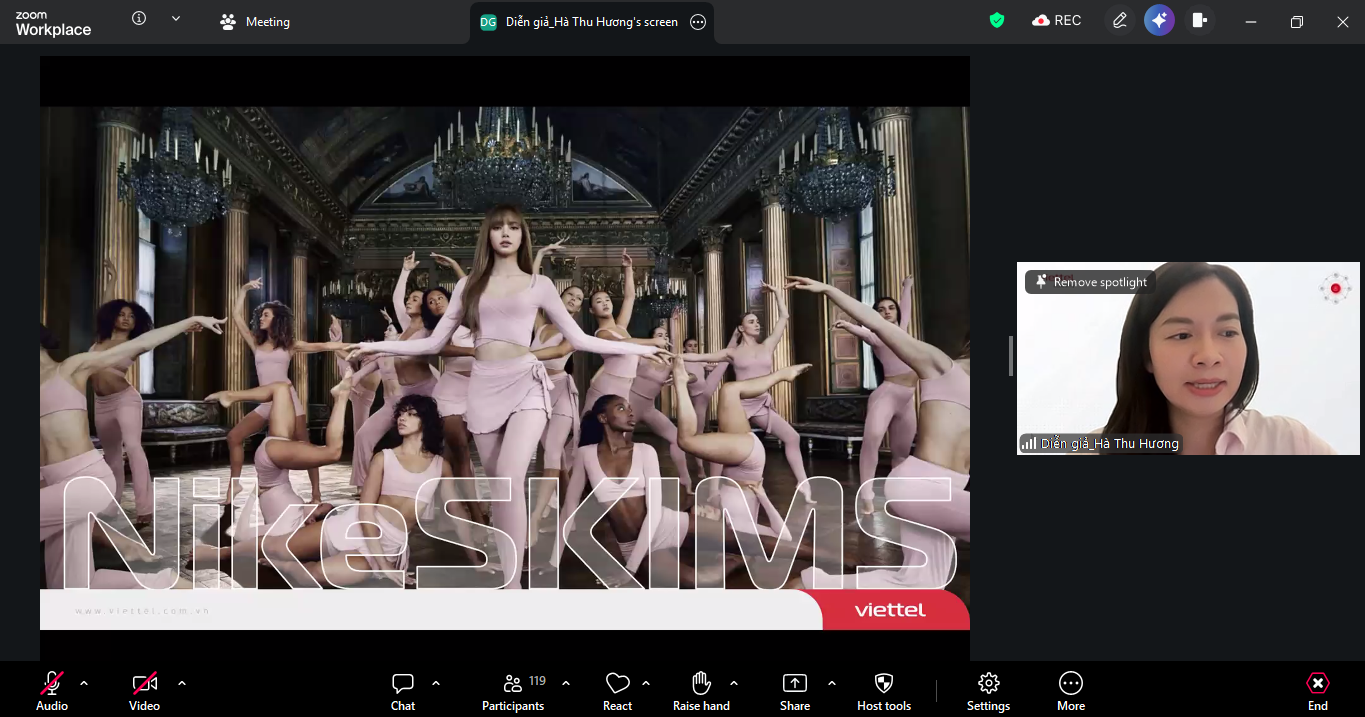
Task: Turn on the Video camera
Action: tap(144, 691)
